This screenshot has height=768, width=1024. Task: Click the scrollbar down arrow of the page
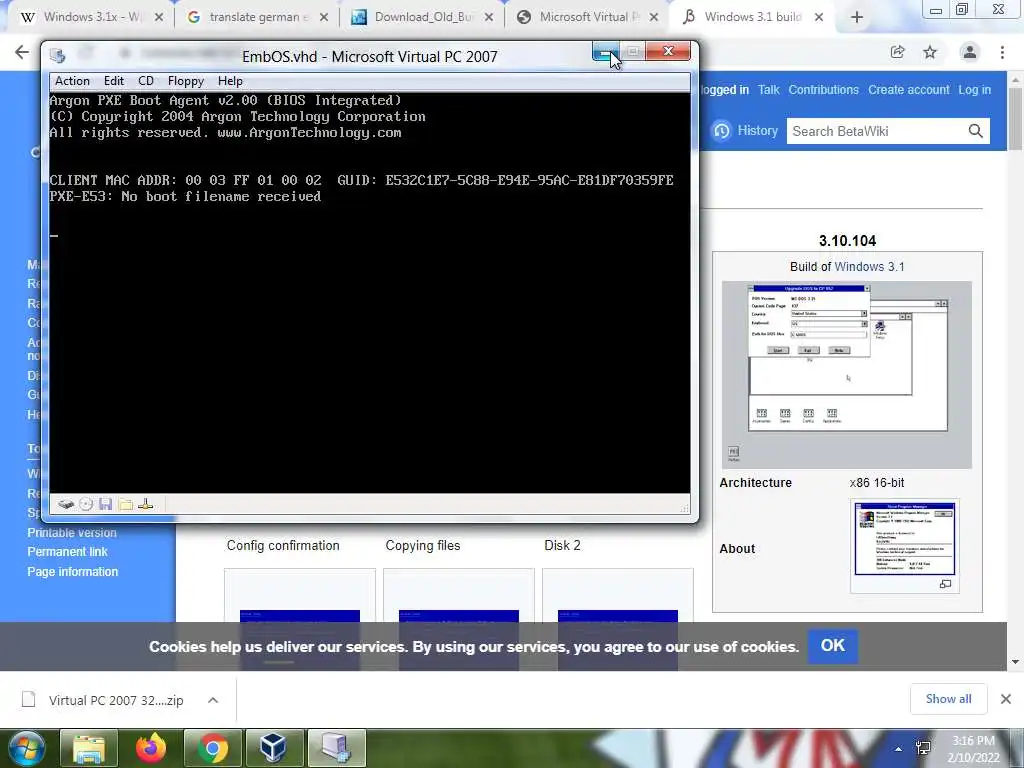[x=1015, y=662]
